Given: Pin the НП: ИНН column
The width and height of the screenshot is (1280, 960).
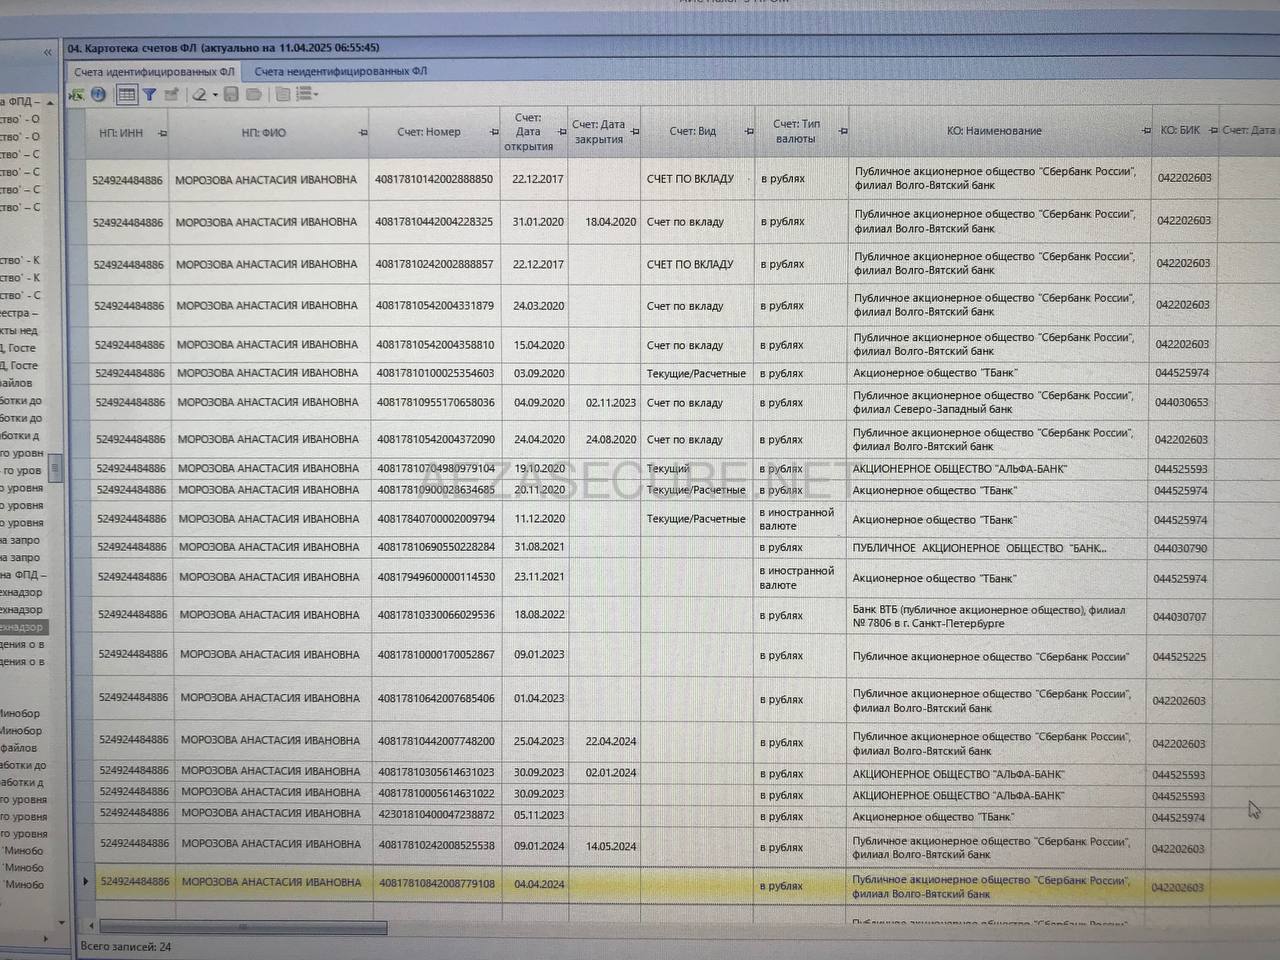Looking at the screenshot, I should click(162, 133).
